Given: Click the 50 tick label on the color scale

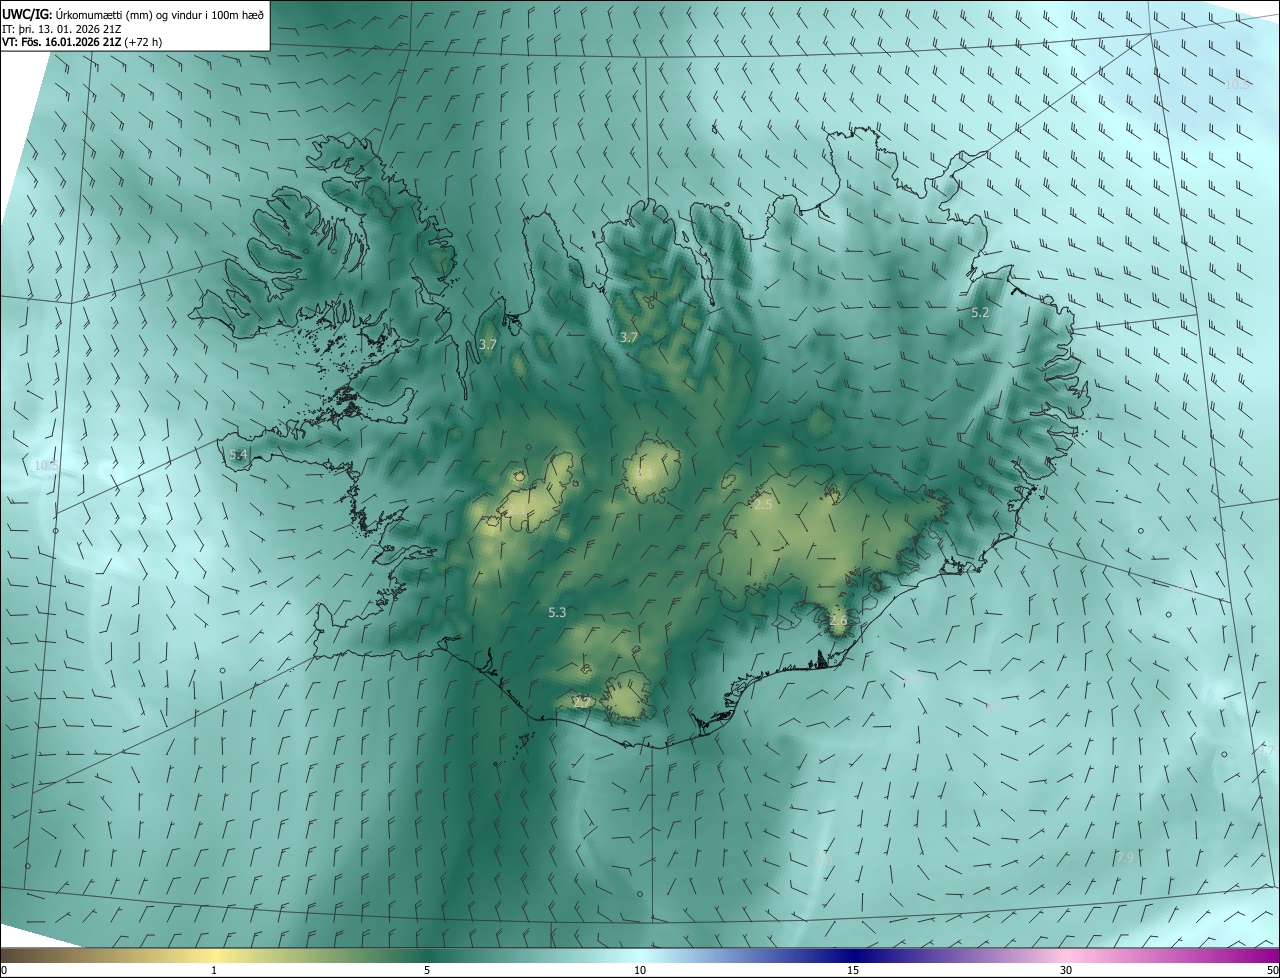Looking at the screenshot, I should (x=1272, y=970).
